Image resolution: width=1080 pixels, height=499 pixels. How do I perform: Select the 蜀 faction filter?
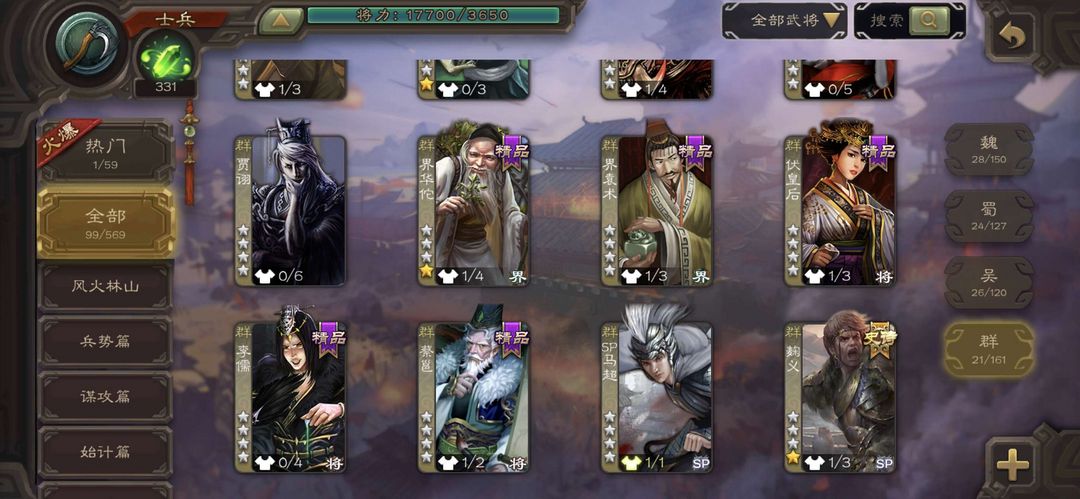pos(988,216)
